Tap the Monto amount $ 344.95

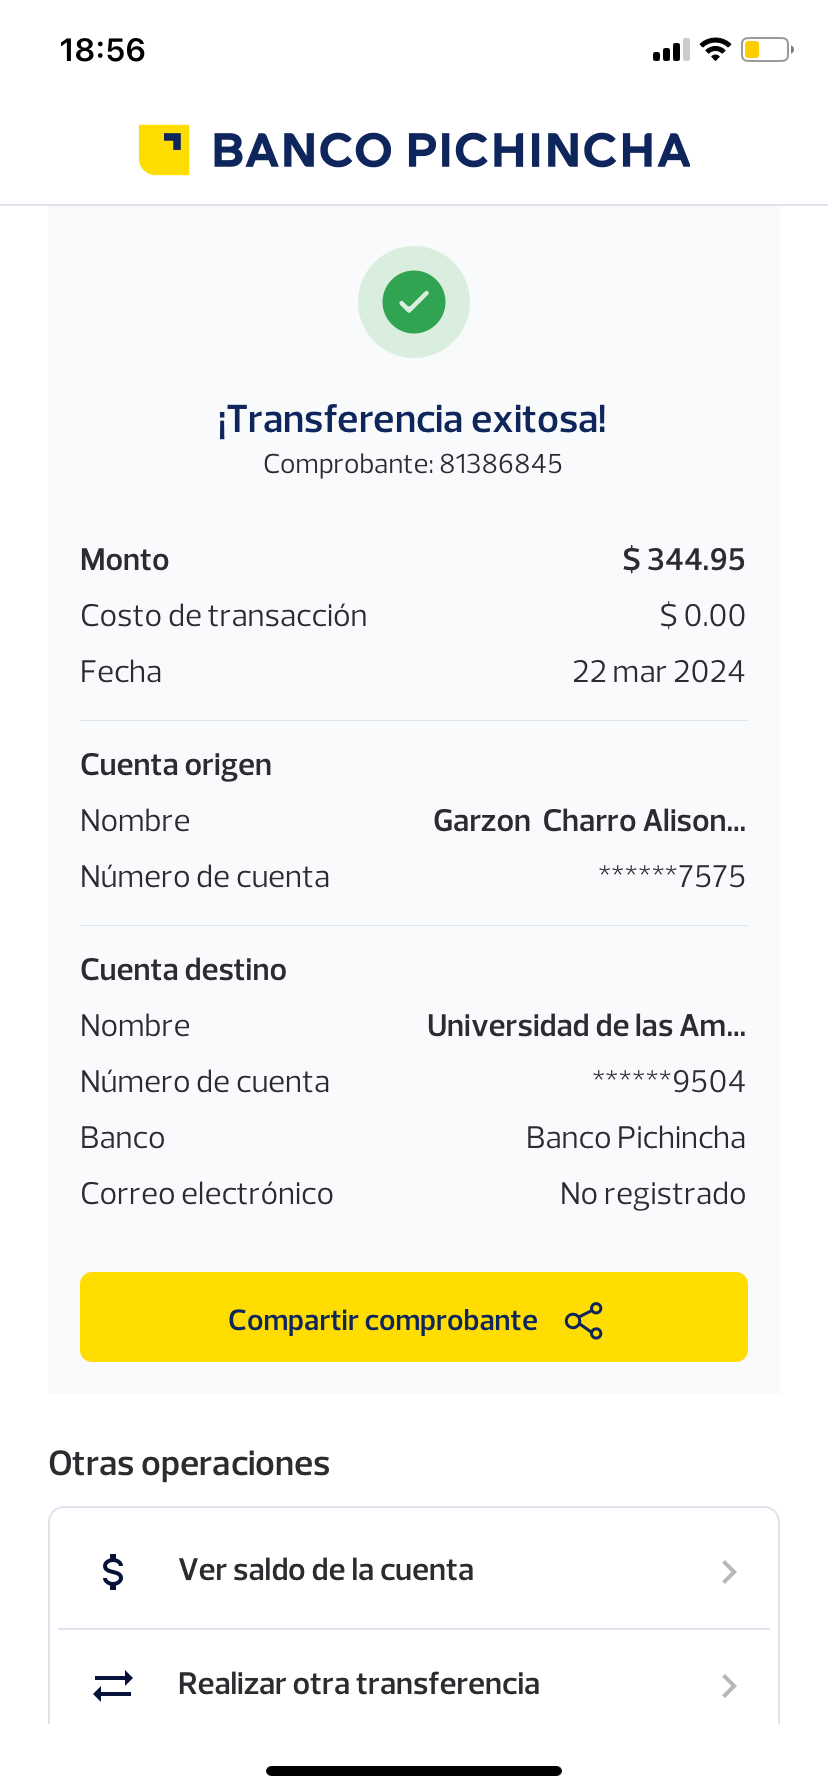tap(683, 560)
